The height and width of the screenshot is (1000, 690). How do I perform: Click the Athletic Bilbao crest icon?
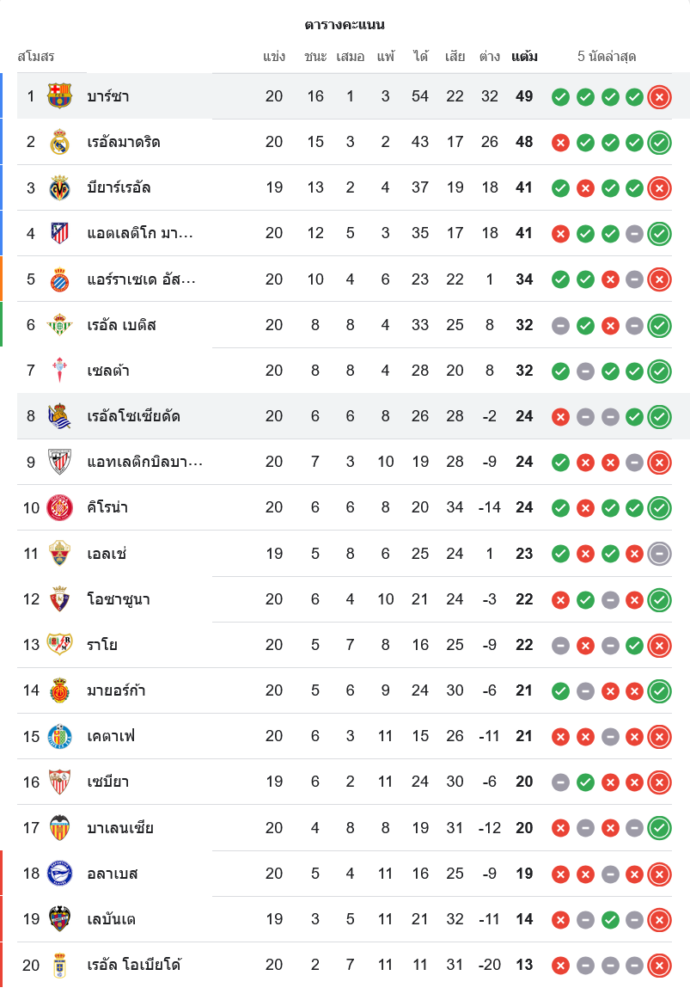(x=60, y=462)
